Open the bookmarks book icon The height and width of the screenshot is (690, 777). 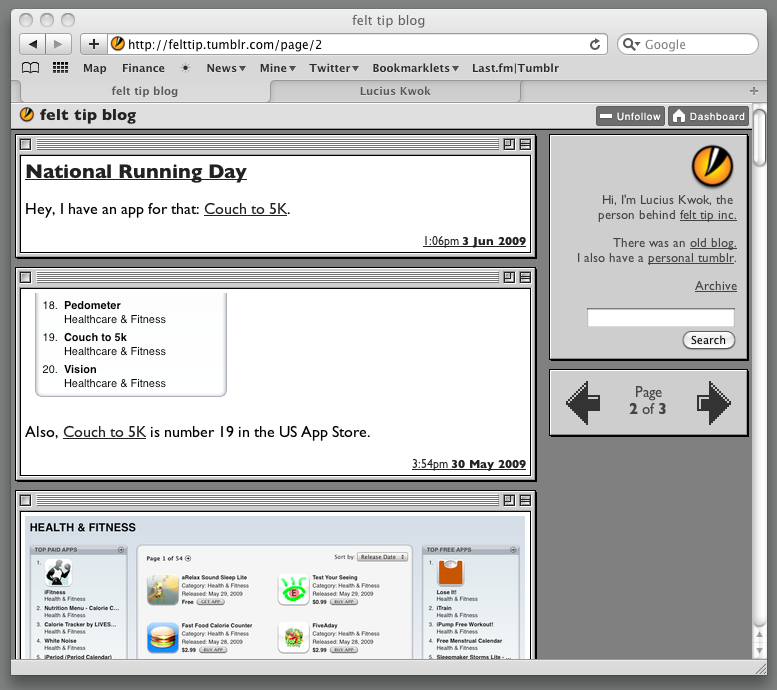[31, 68]
